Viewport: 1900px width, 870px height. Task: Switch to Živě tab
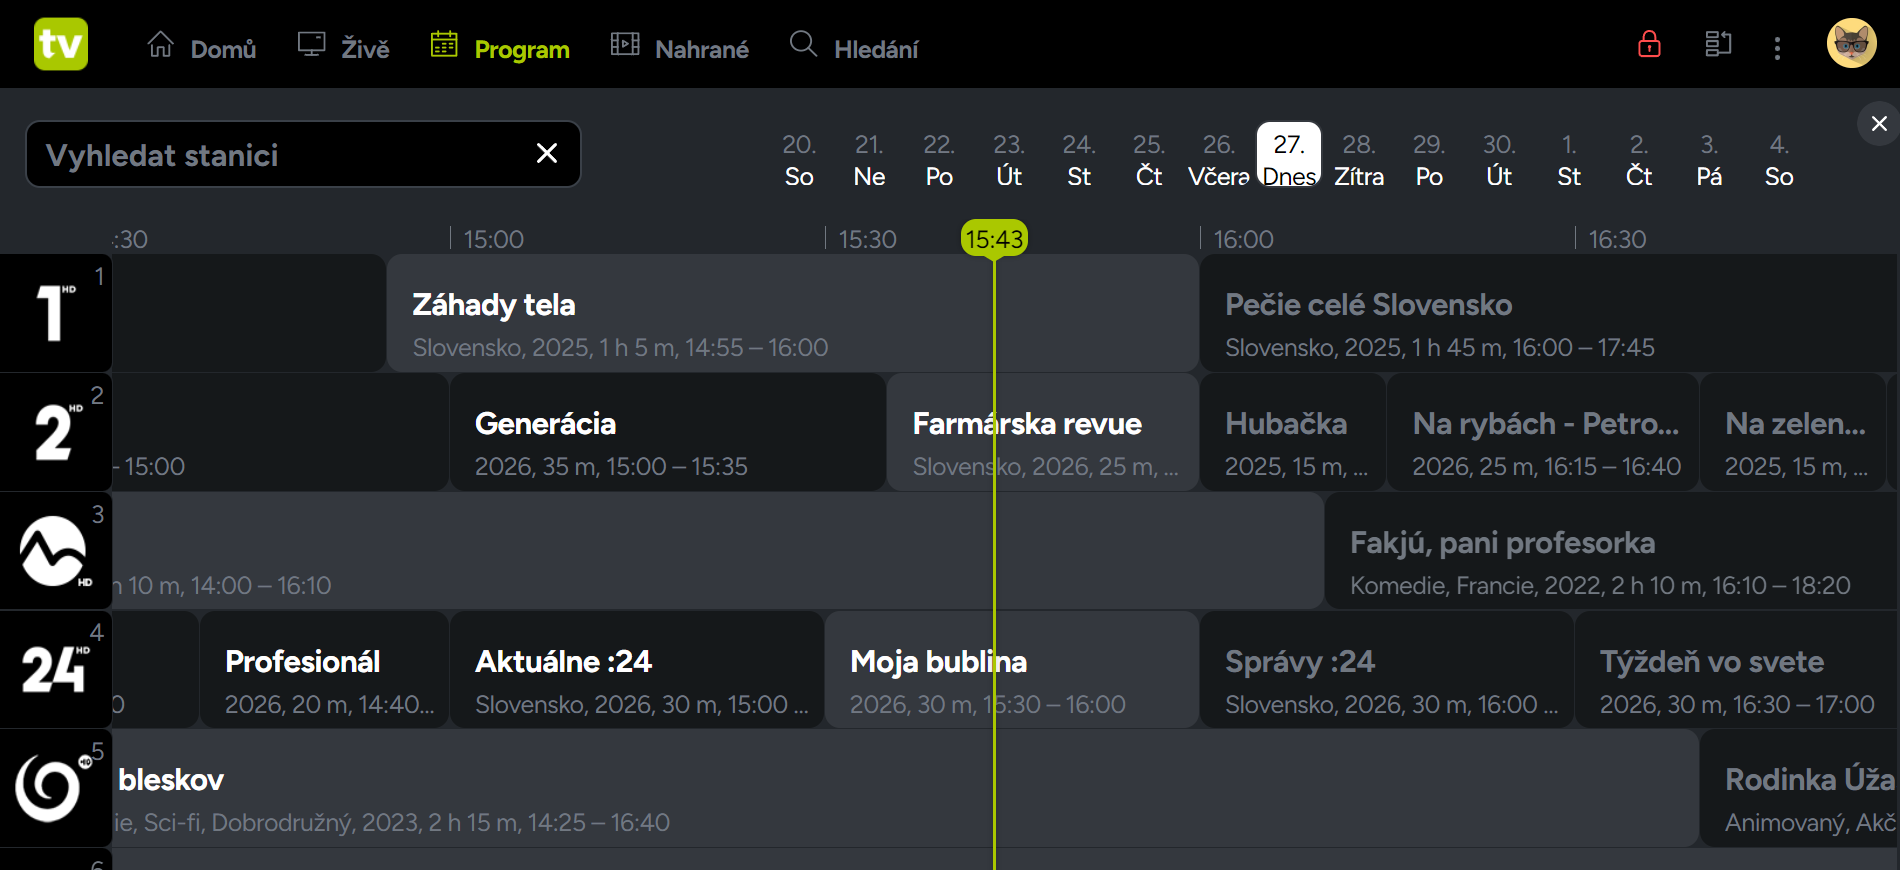[344, 48]
